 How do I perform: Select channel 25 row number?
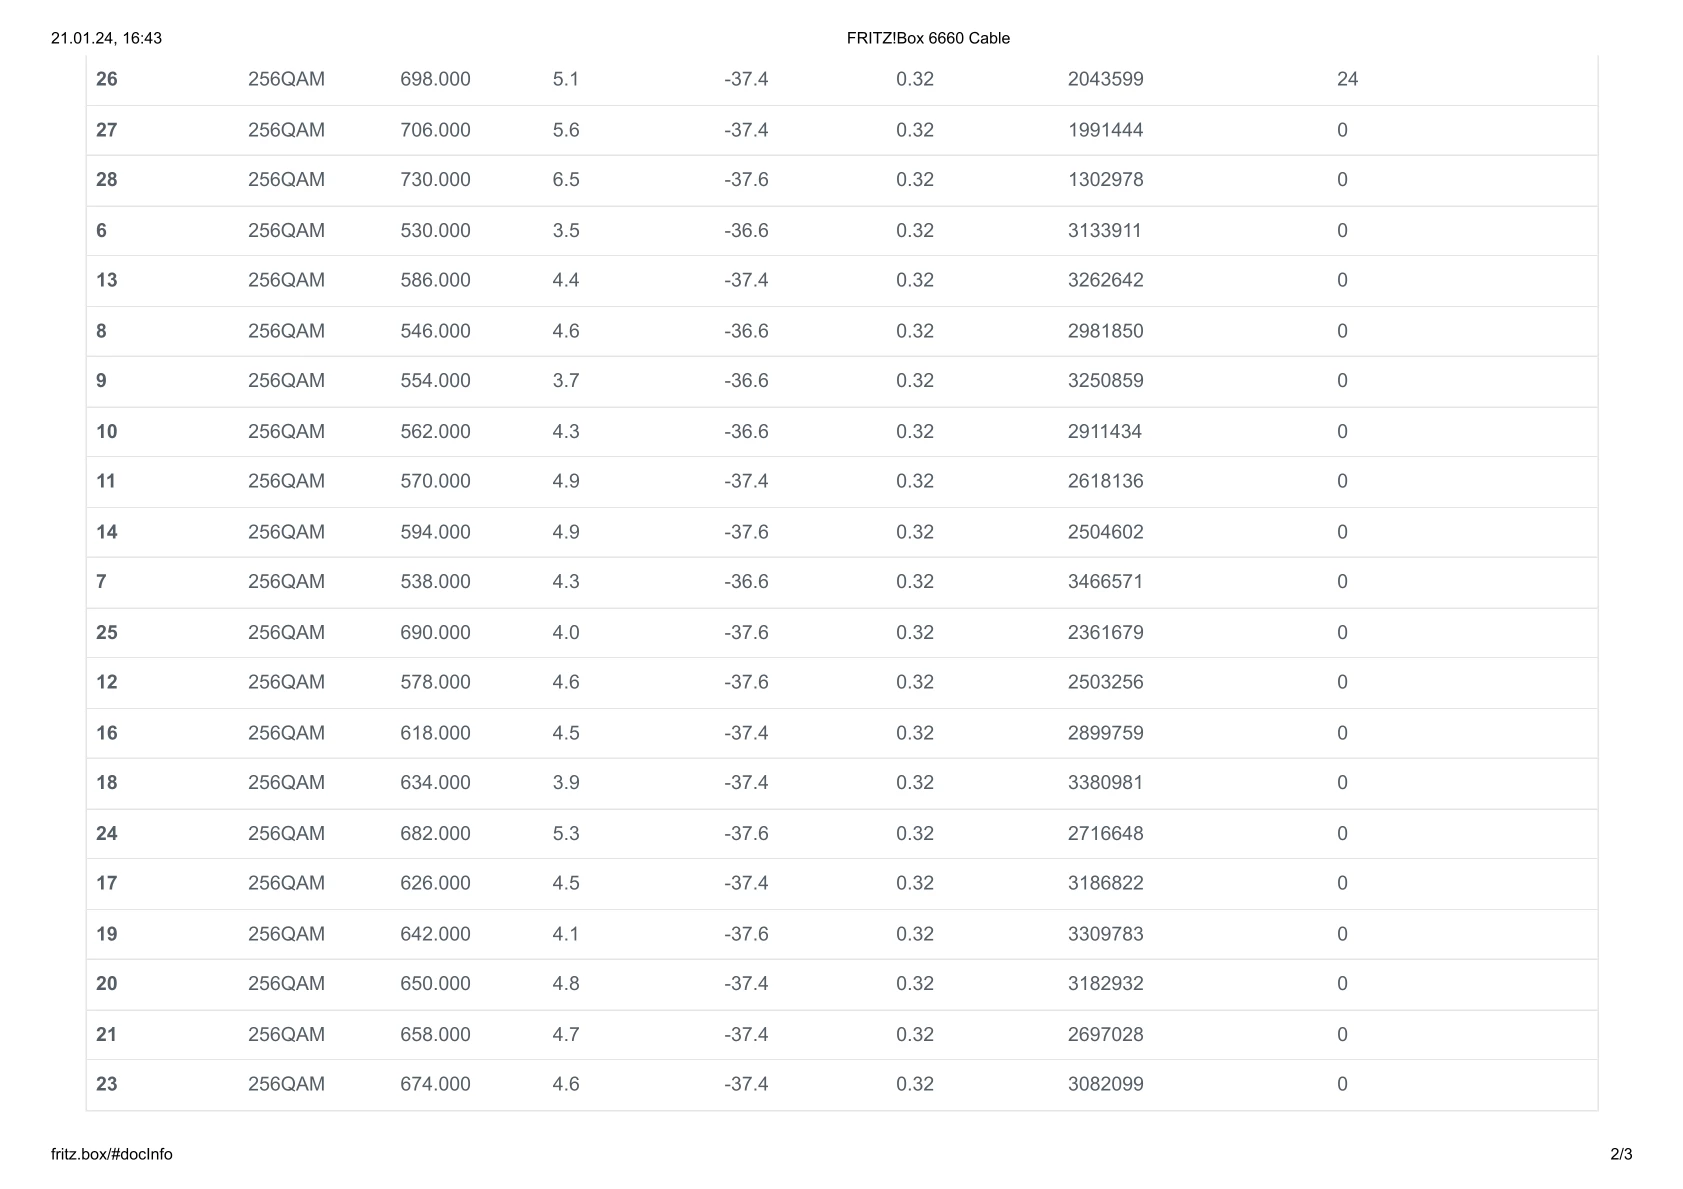click(x=107, y=633)
